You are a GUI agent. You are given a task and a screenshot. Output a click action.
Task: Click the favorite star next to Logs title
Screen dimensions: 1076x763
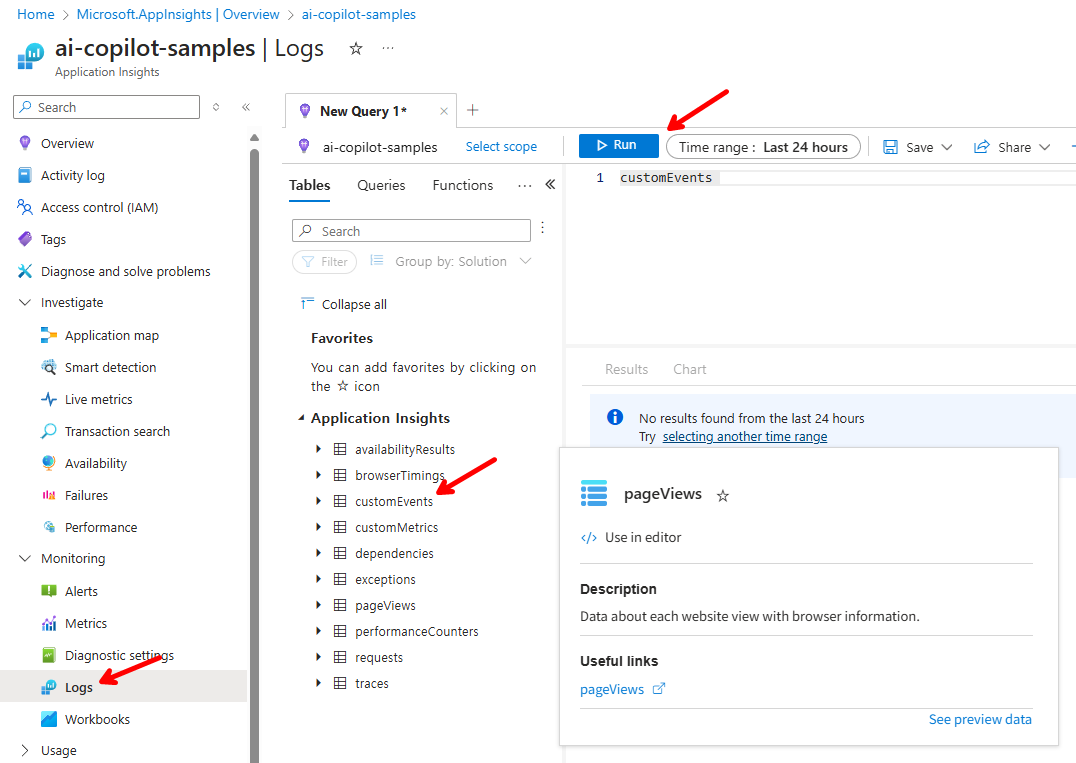[x=356, y=49]
